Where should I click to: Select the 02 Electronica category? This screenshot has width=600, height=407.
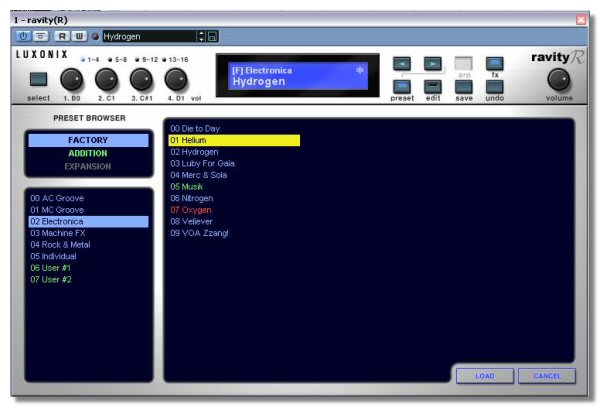[88, 221]
